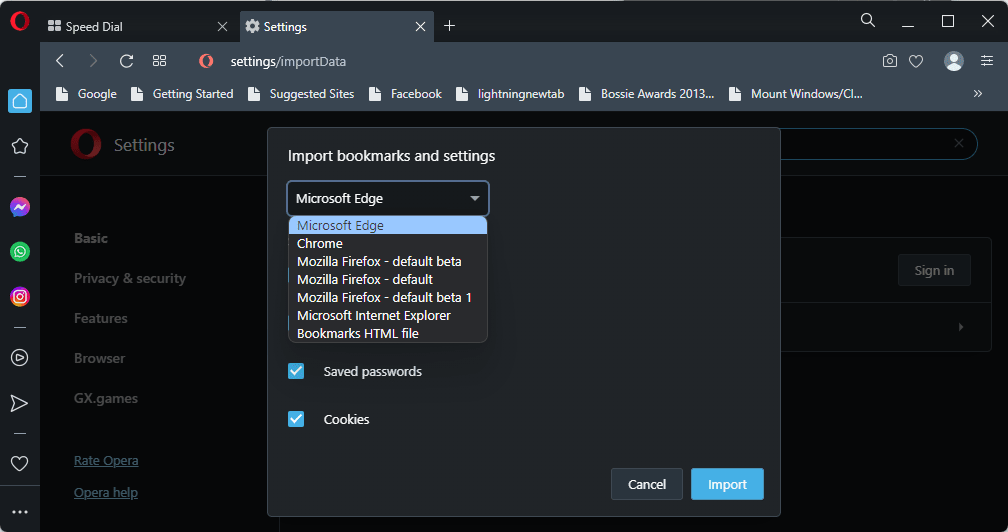The height and width of the screenshot is (532, 1008).
Task: Open sidebar setup three-dots menu
Action: click(20, 512)
